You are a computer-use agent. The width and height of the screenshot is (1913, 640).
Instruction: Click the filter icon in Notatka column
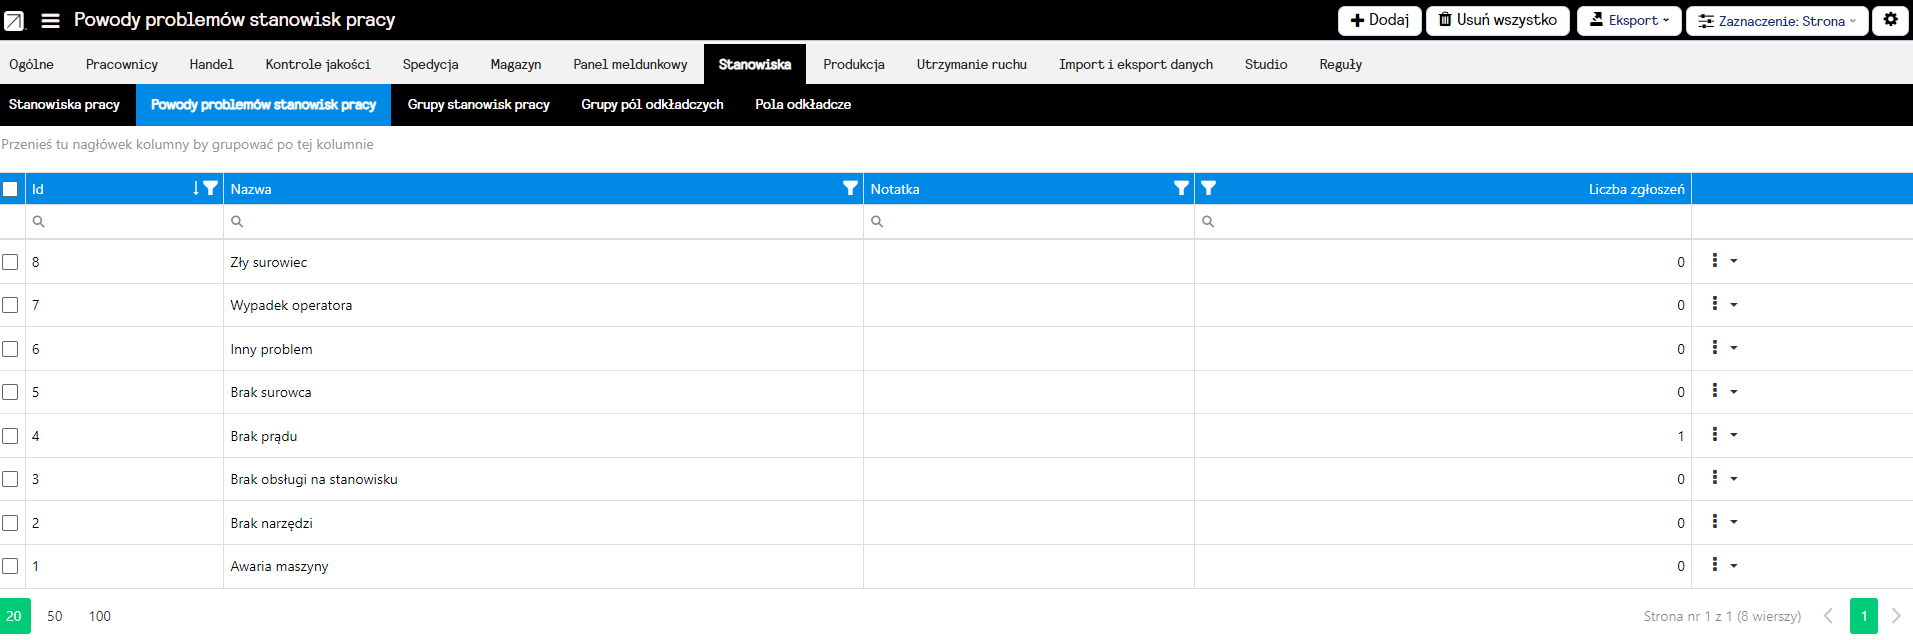coord(1181,188)
